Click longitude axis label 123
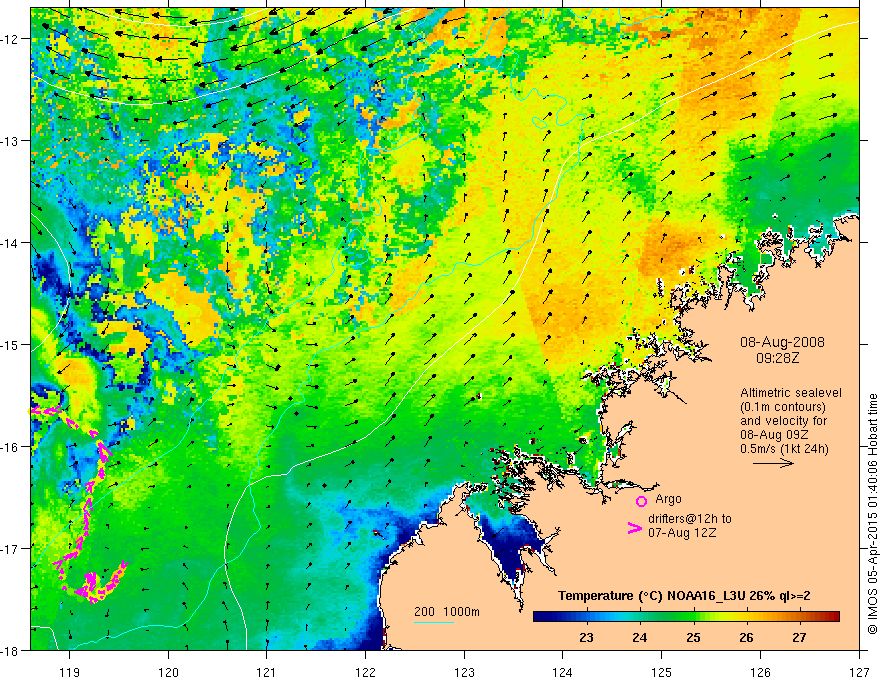Screen dimensions: 880x680 (464, 672)
